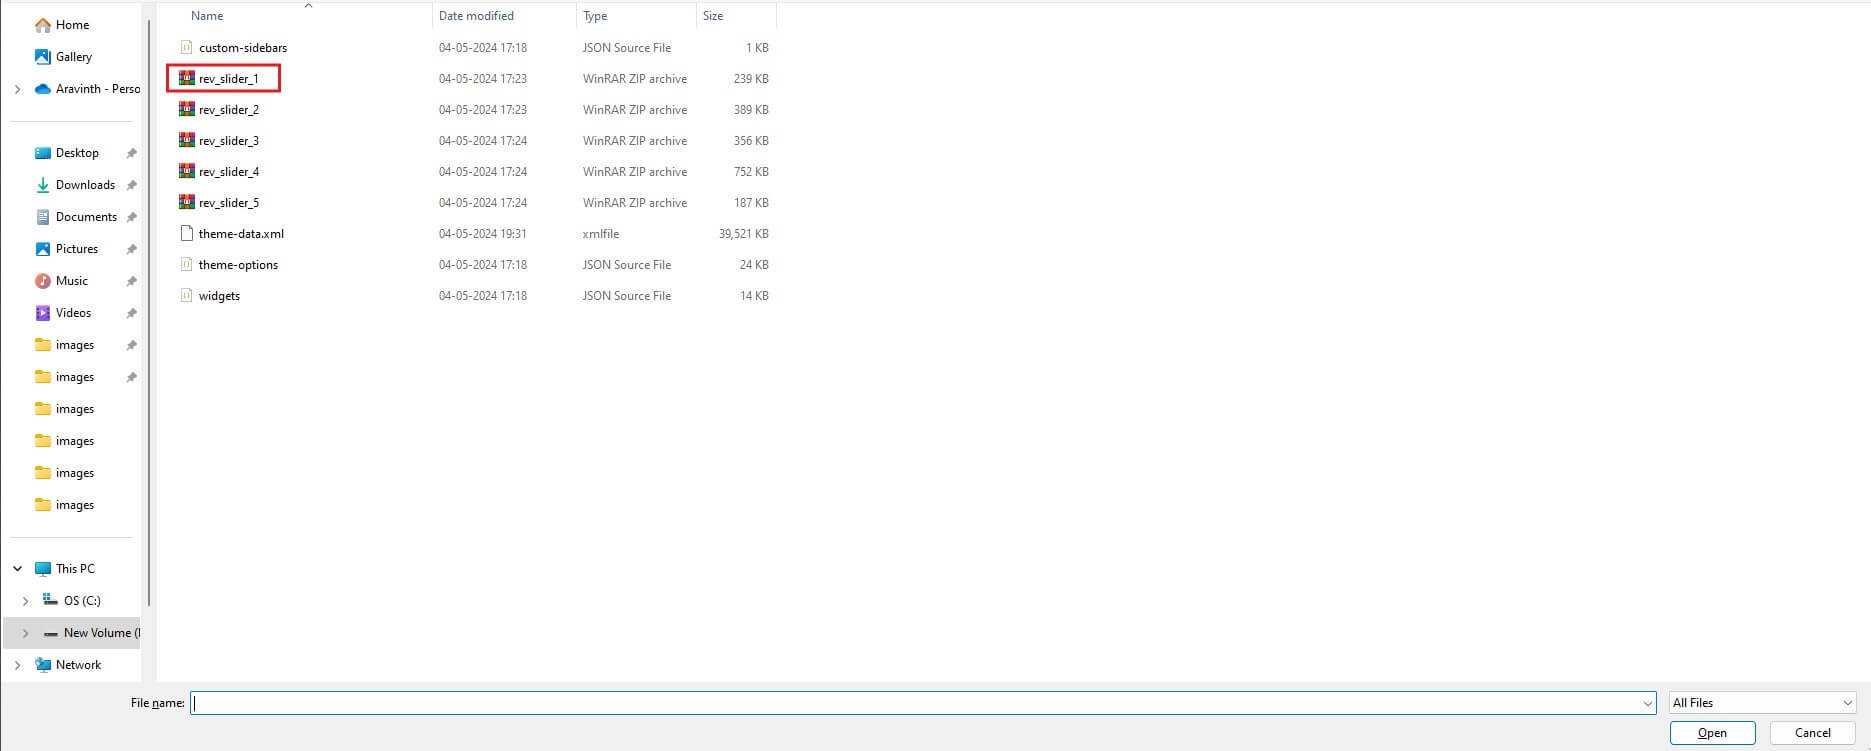The width and height of the screenshot is (1871, 751).
Task: Select the rev_slider_1 ZIP archive icon
Action: pos(186,78)
